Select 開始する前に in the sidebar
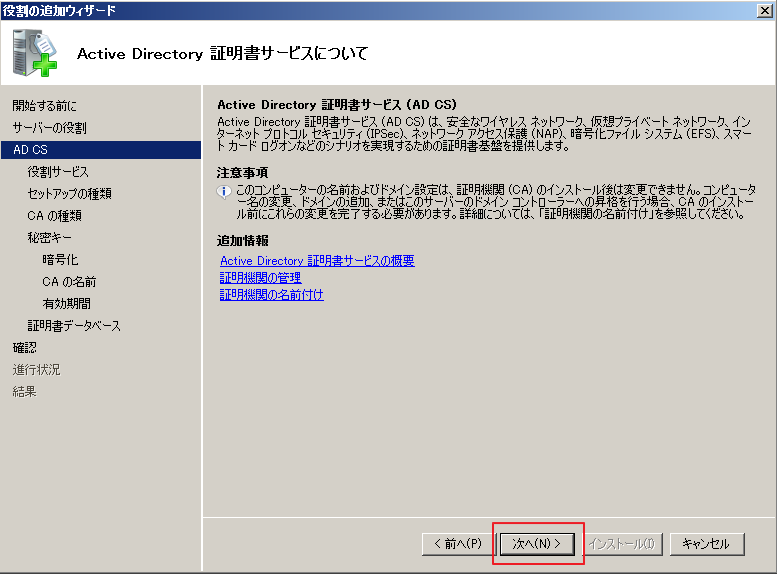777x574 pixels. tap(45, 106)
